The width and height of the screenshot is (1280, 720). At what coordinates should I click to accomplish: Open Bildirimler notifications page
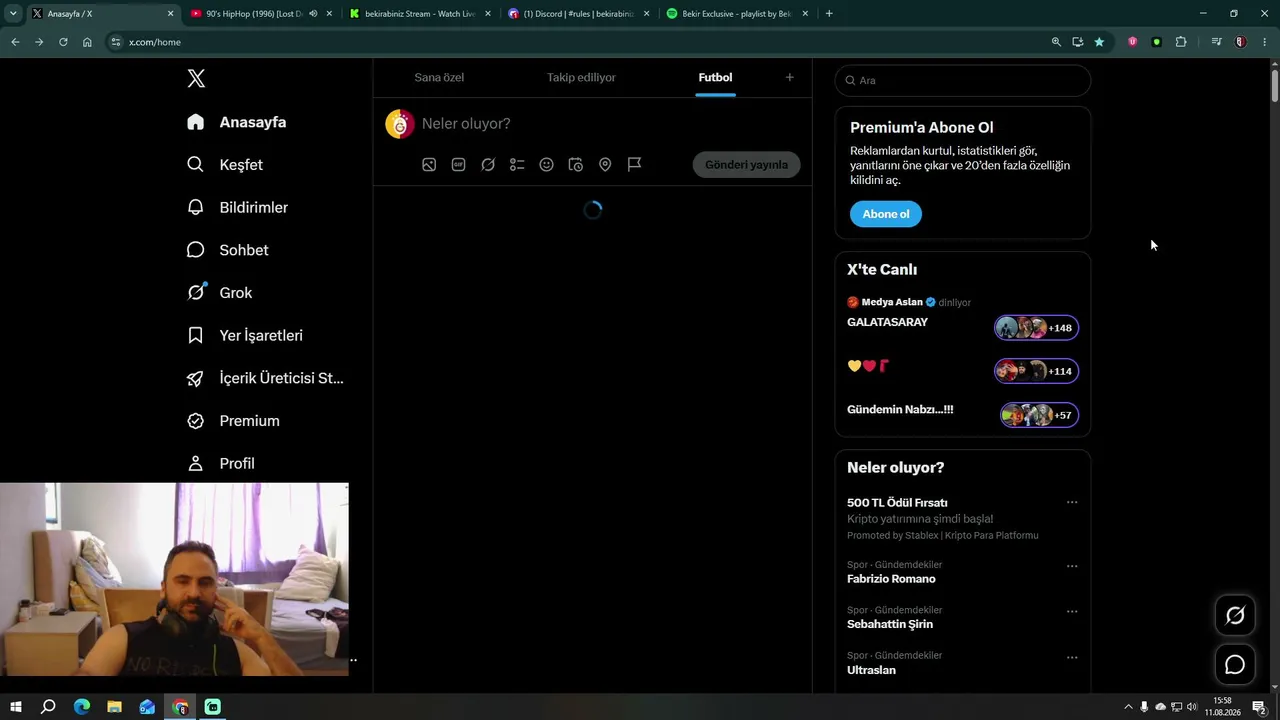pos(237,207)
